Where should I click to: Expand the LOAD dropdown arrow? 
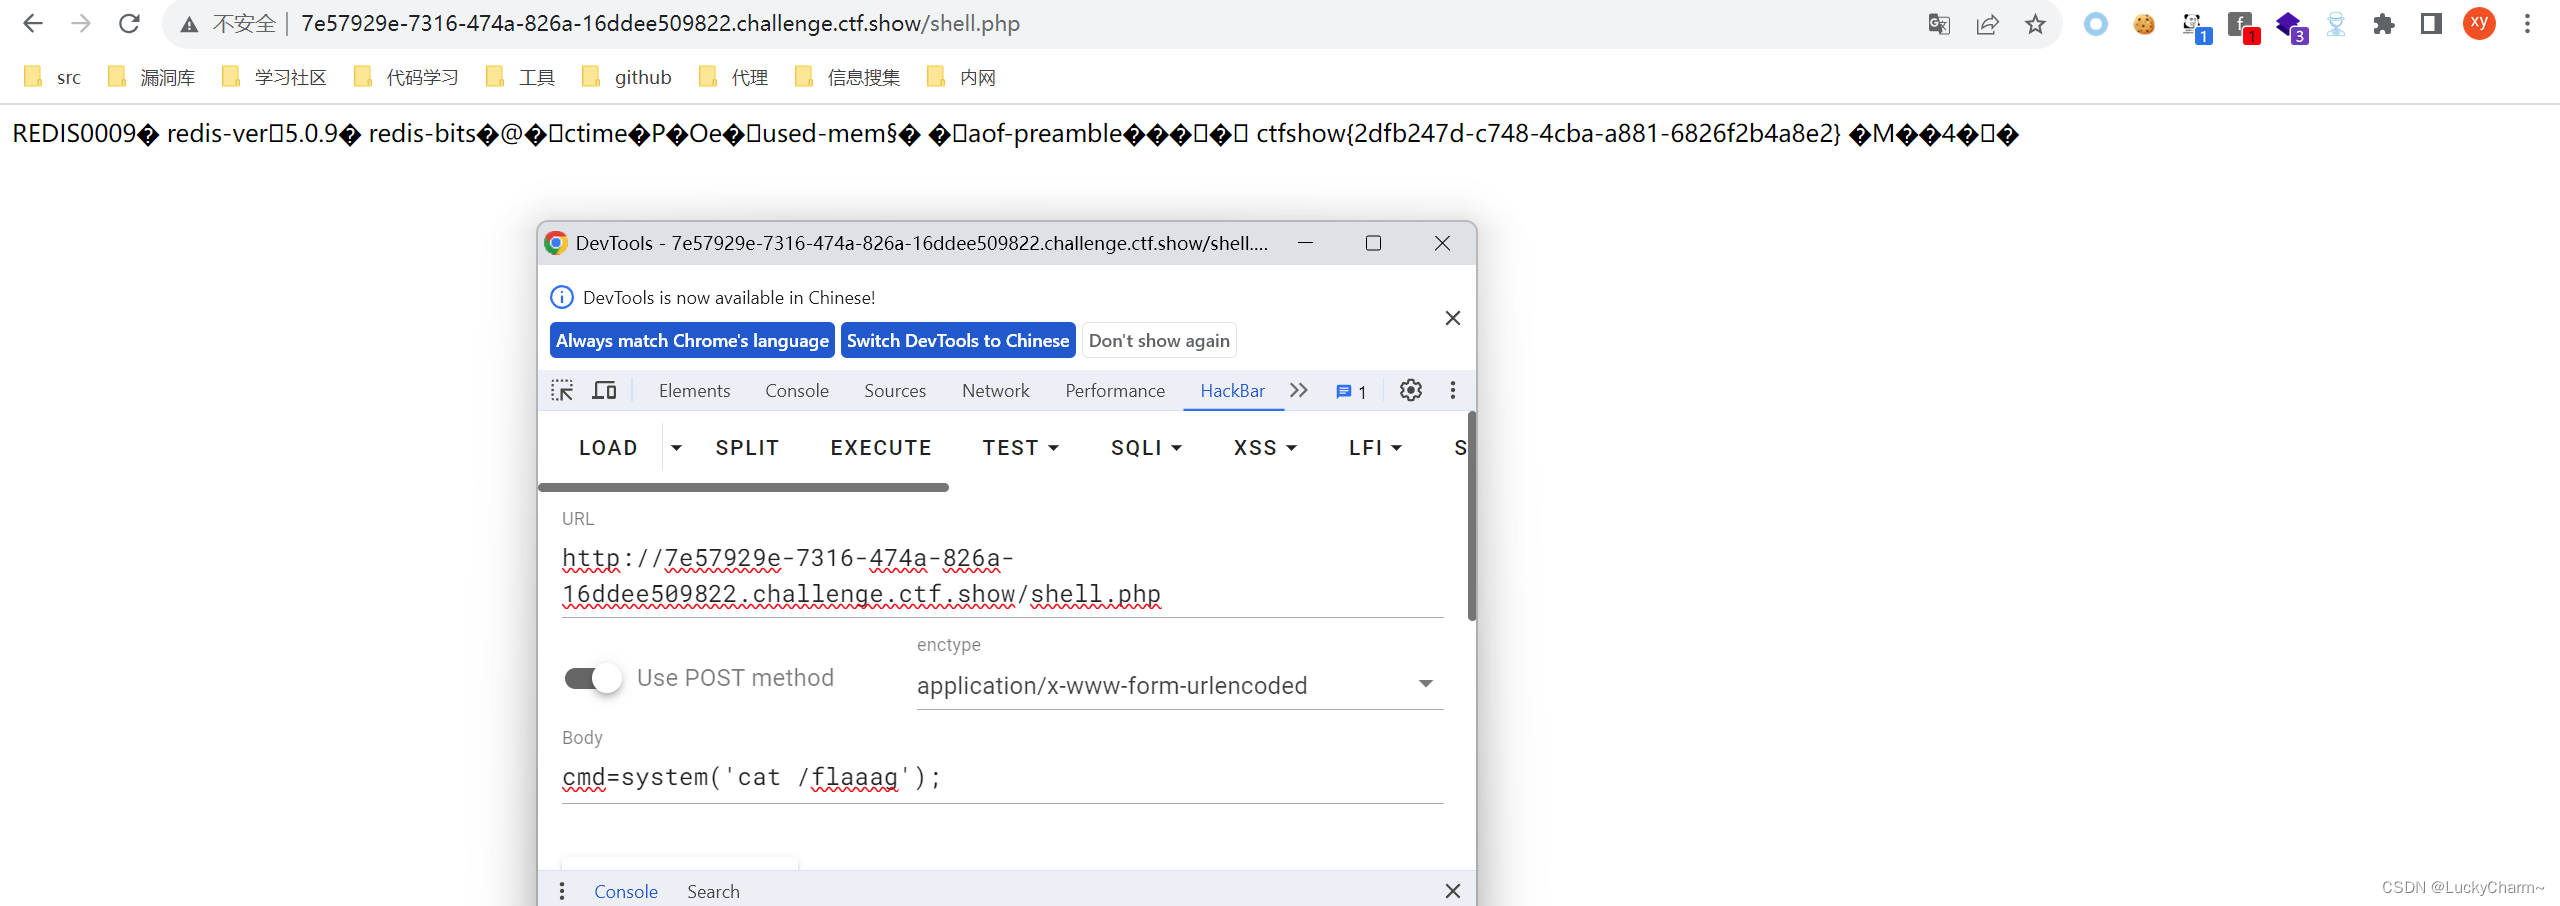pos(676,448)
